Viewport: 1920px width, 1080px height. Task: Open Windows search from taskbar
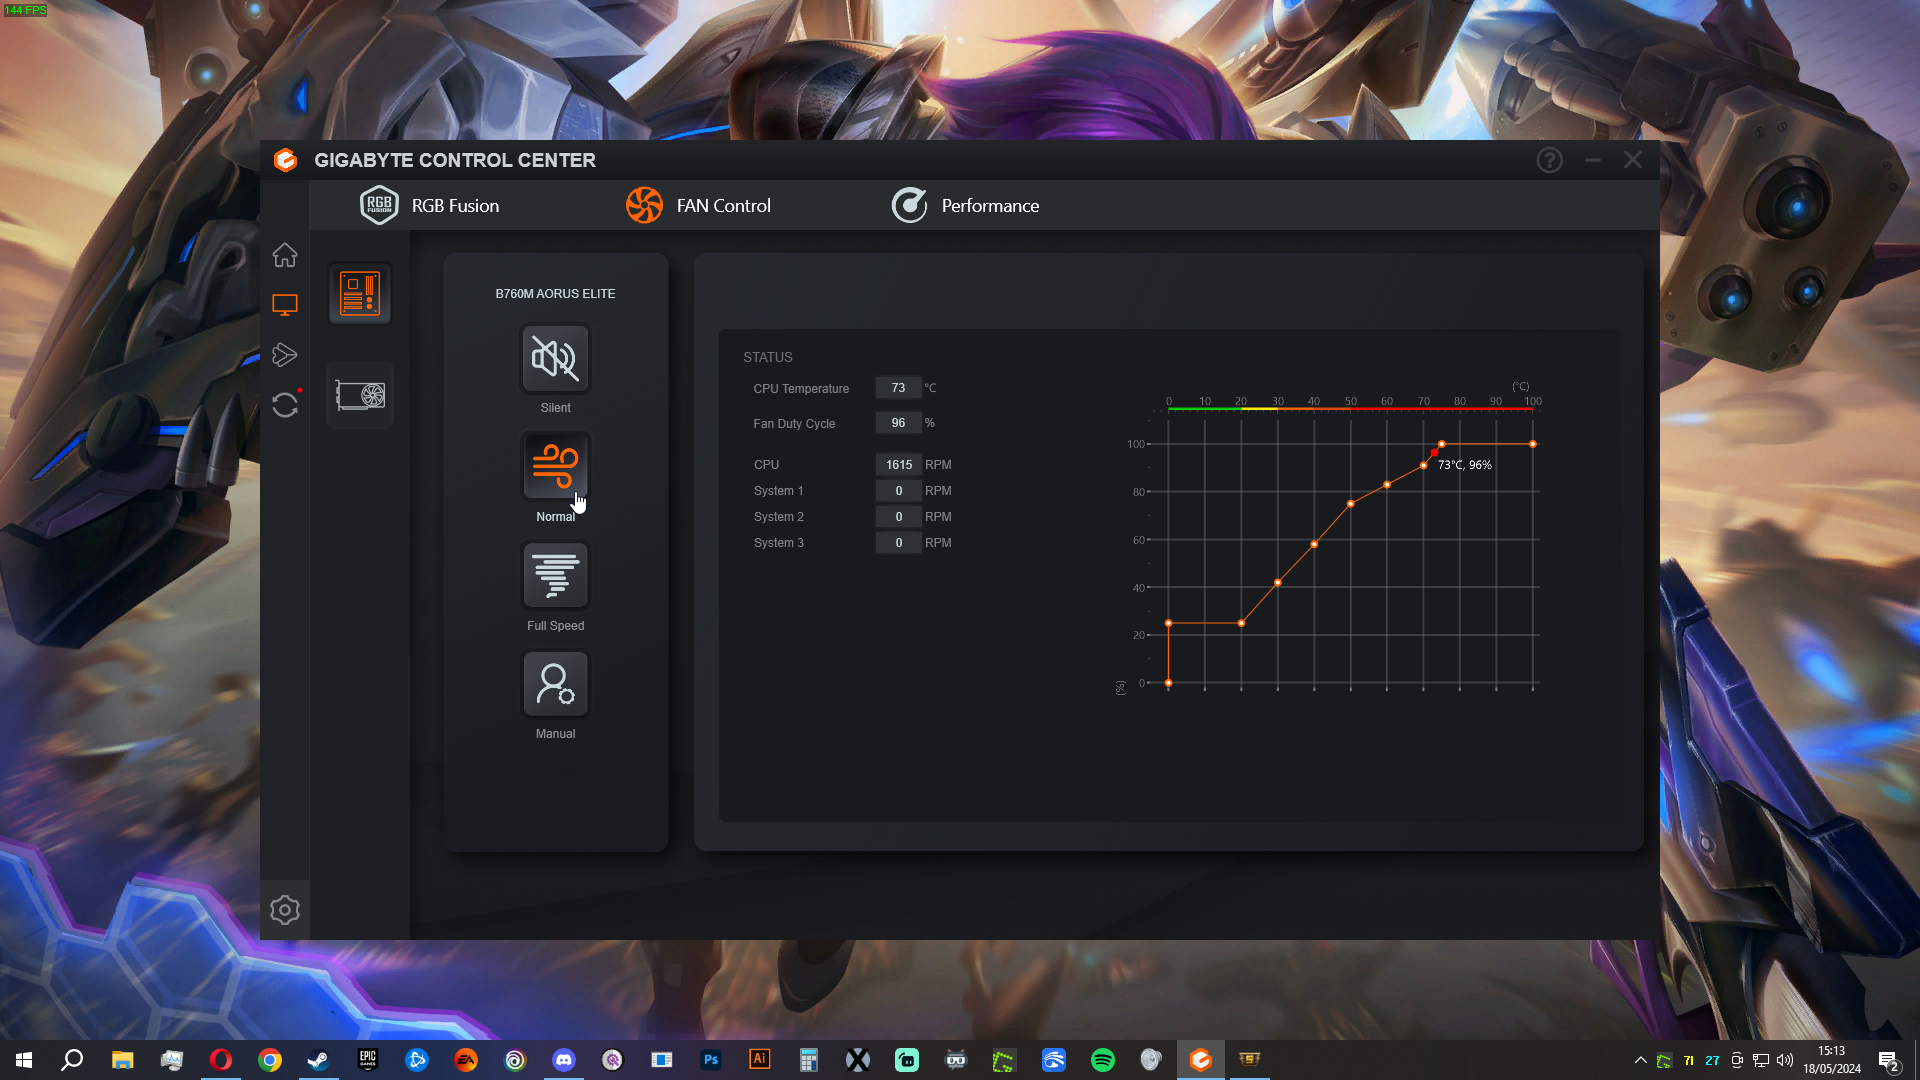72,1060
